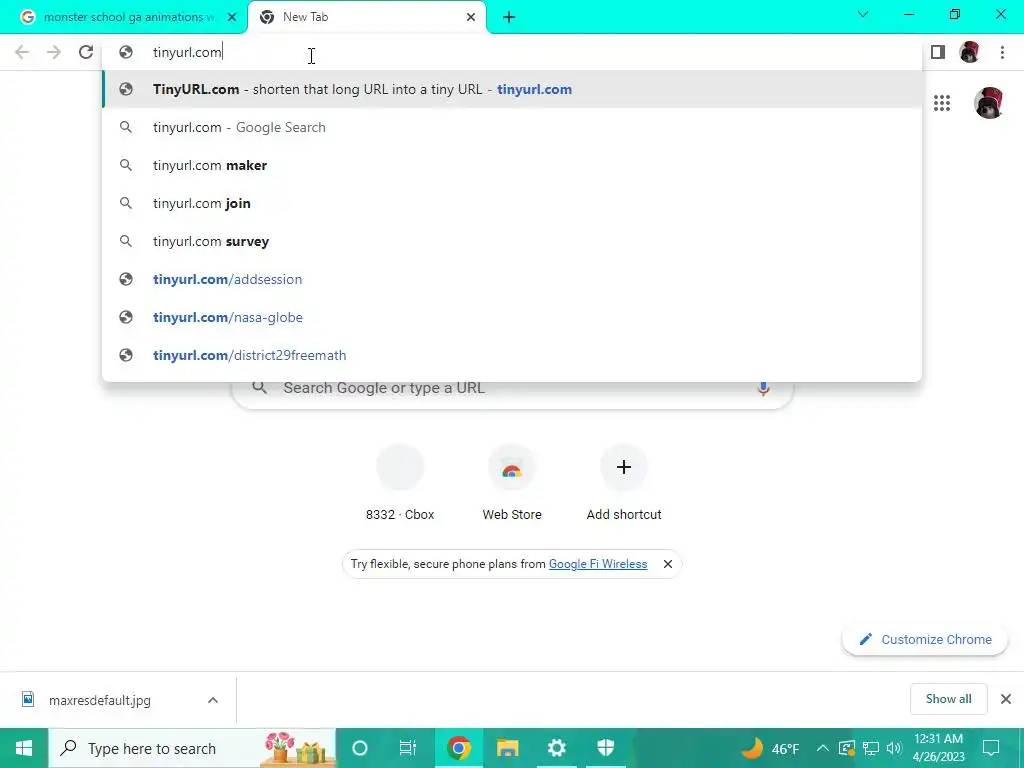Open Task View on the taskbar
1024x768 pixels.
tap(408, 748)
